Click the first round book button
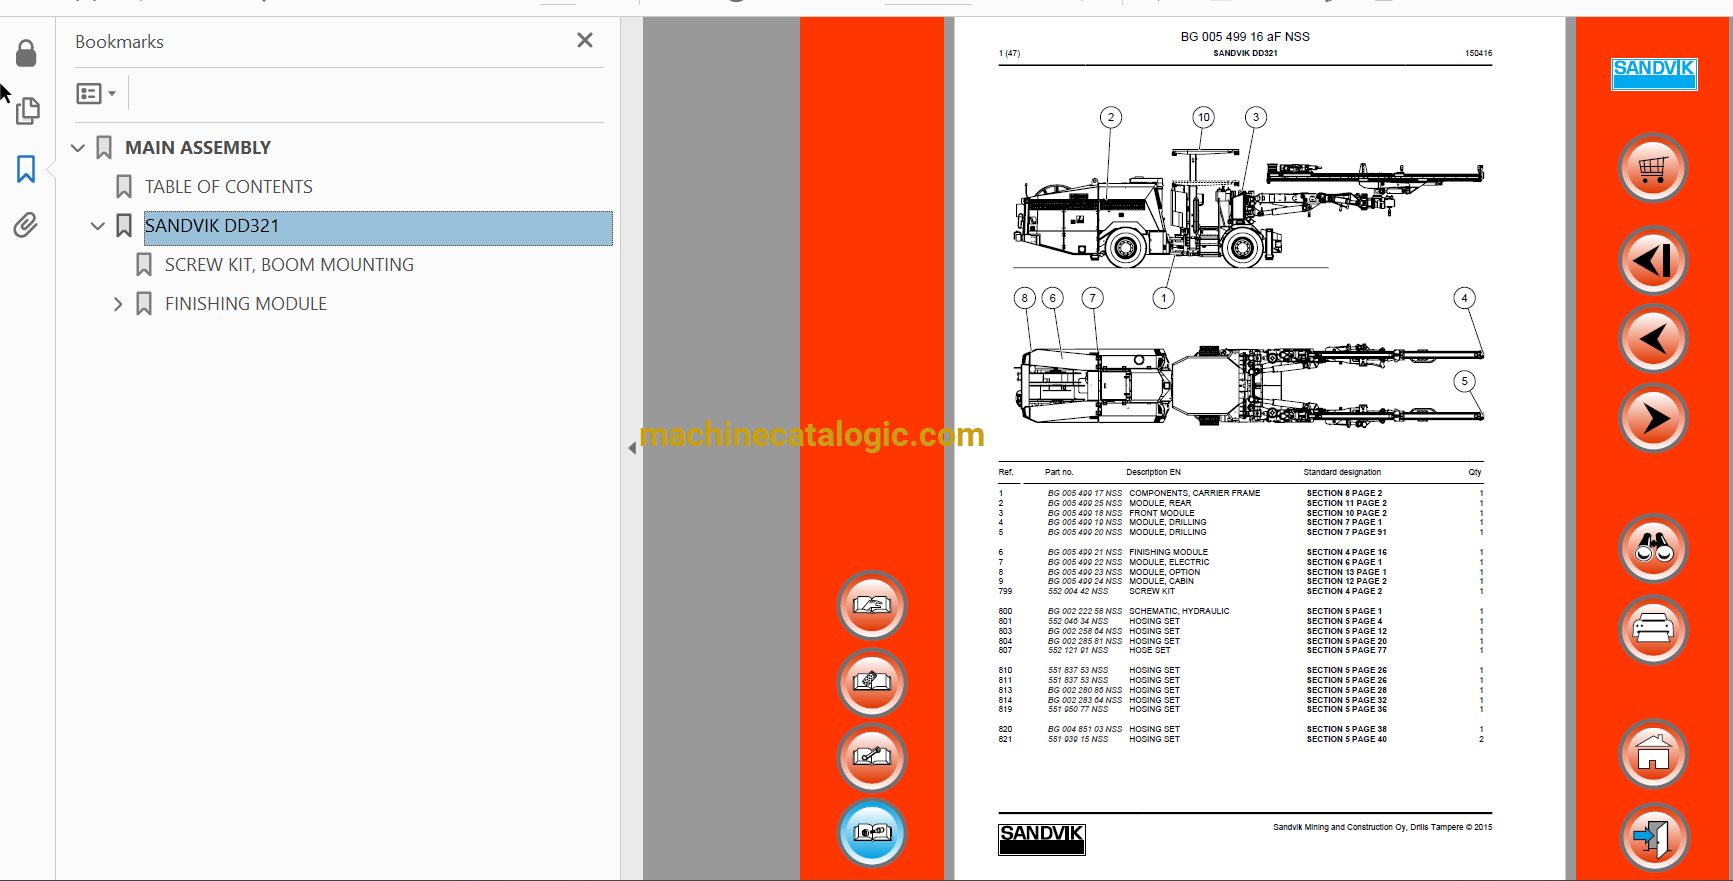 872,605
